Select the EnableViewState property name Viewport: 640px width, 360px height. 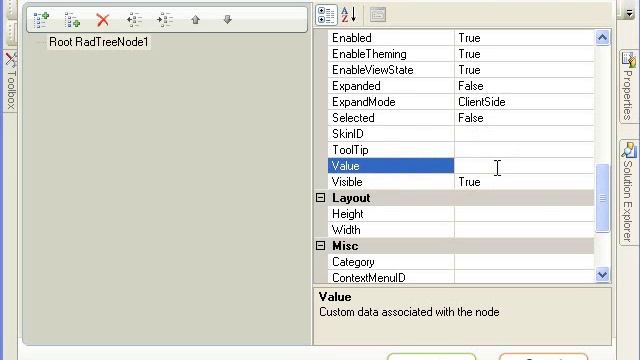(373, 70)
